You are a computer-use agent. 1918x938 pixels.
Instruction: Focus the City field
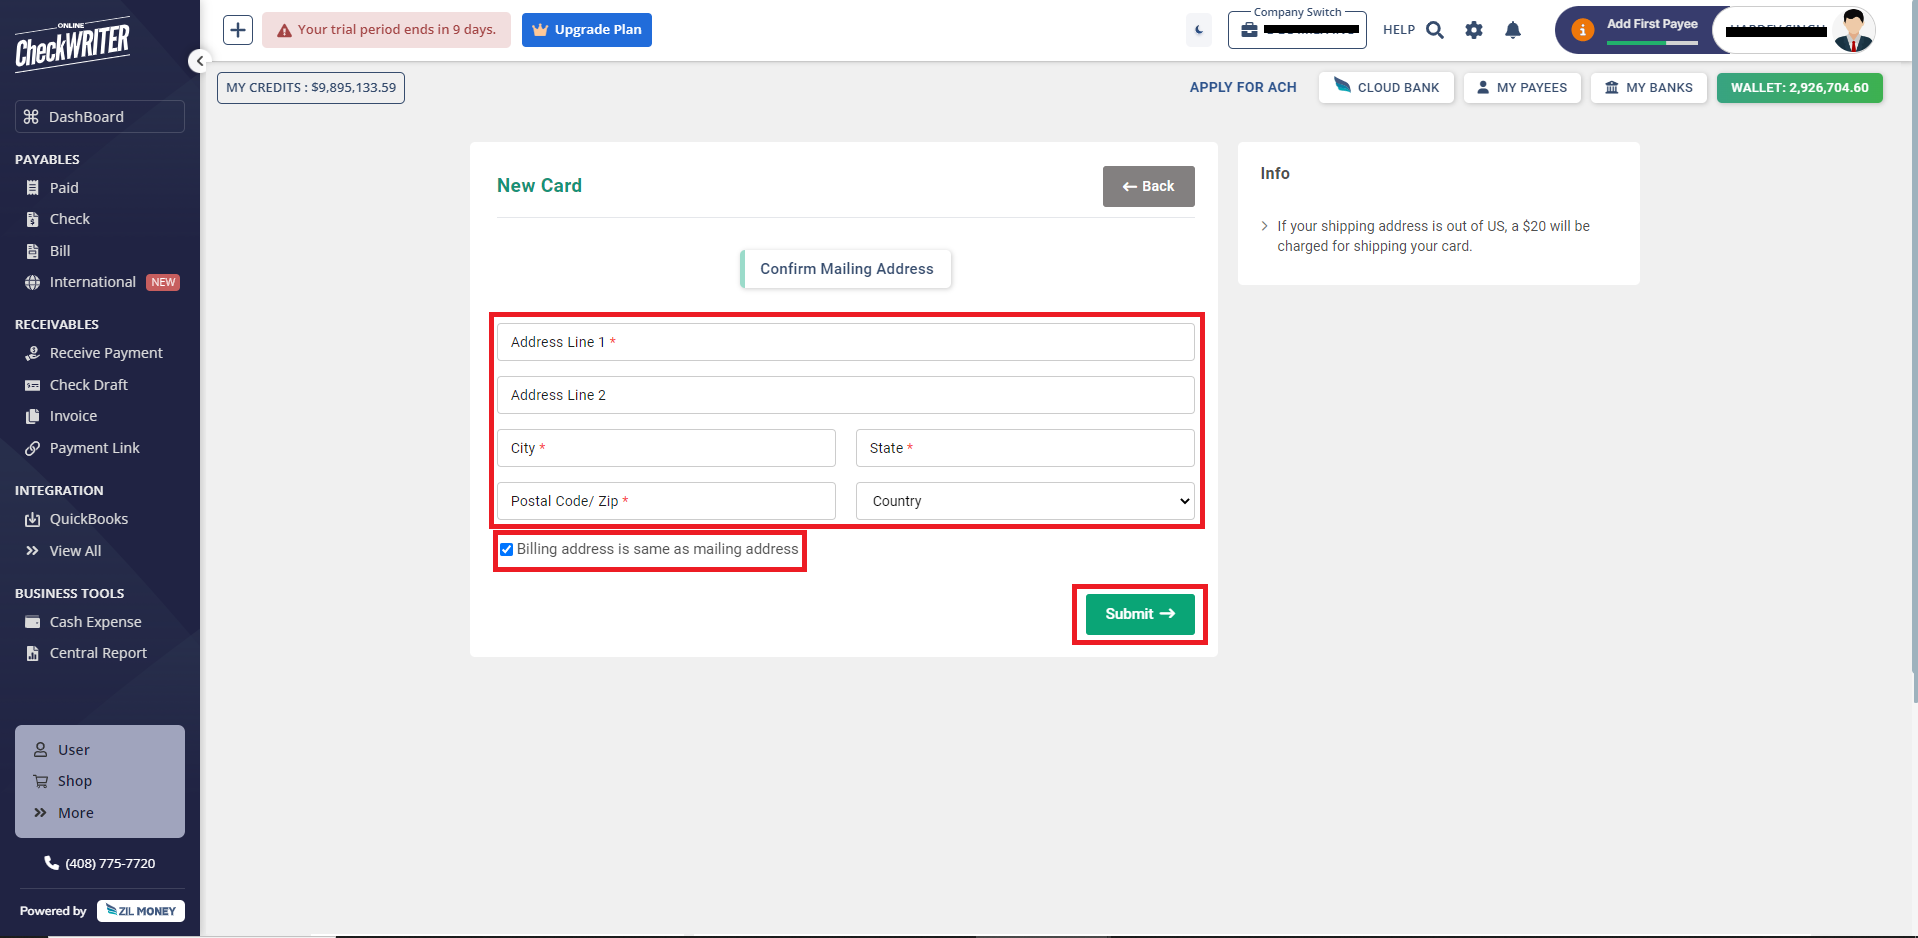666,448
